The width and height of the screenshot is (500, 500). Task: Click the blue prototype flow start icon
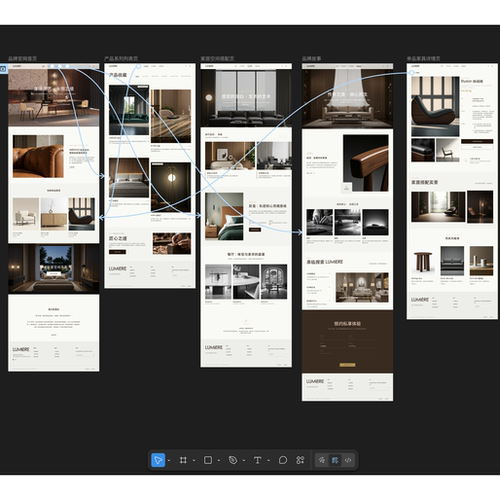(3, 69)
